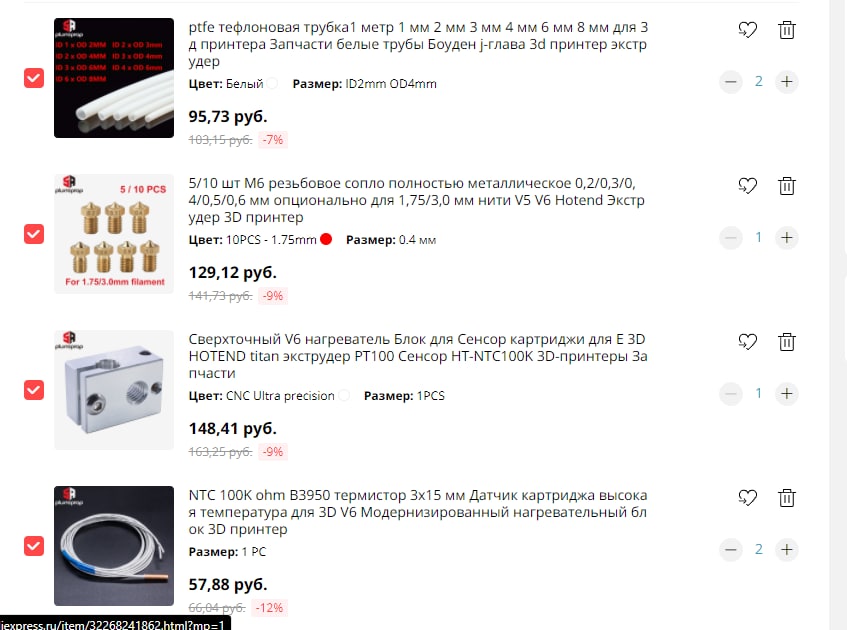Decrease PTFE tube quantity with minus
Image resolution: width=847 pixels, height=630 pixels.
[730, 82]
